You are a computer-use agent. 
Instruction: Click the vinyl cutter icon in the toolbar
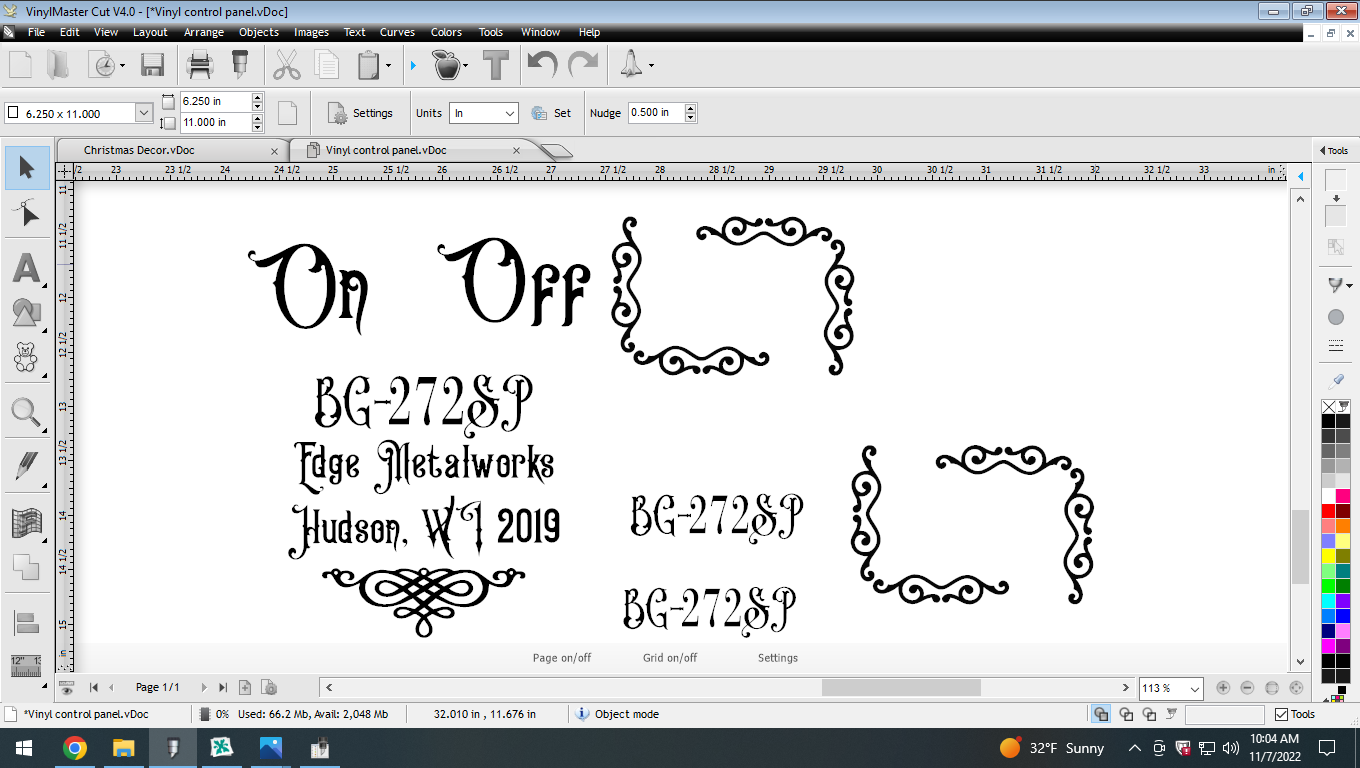tap(240, 64)
